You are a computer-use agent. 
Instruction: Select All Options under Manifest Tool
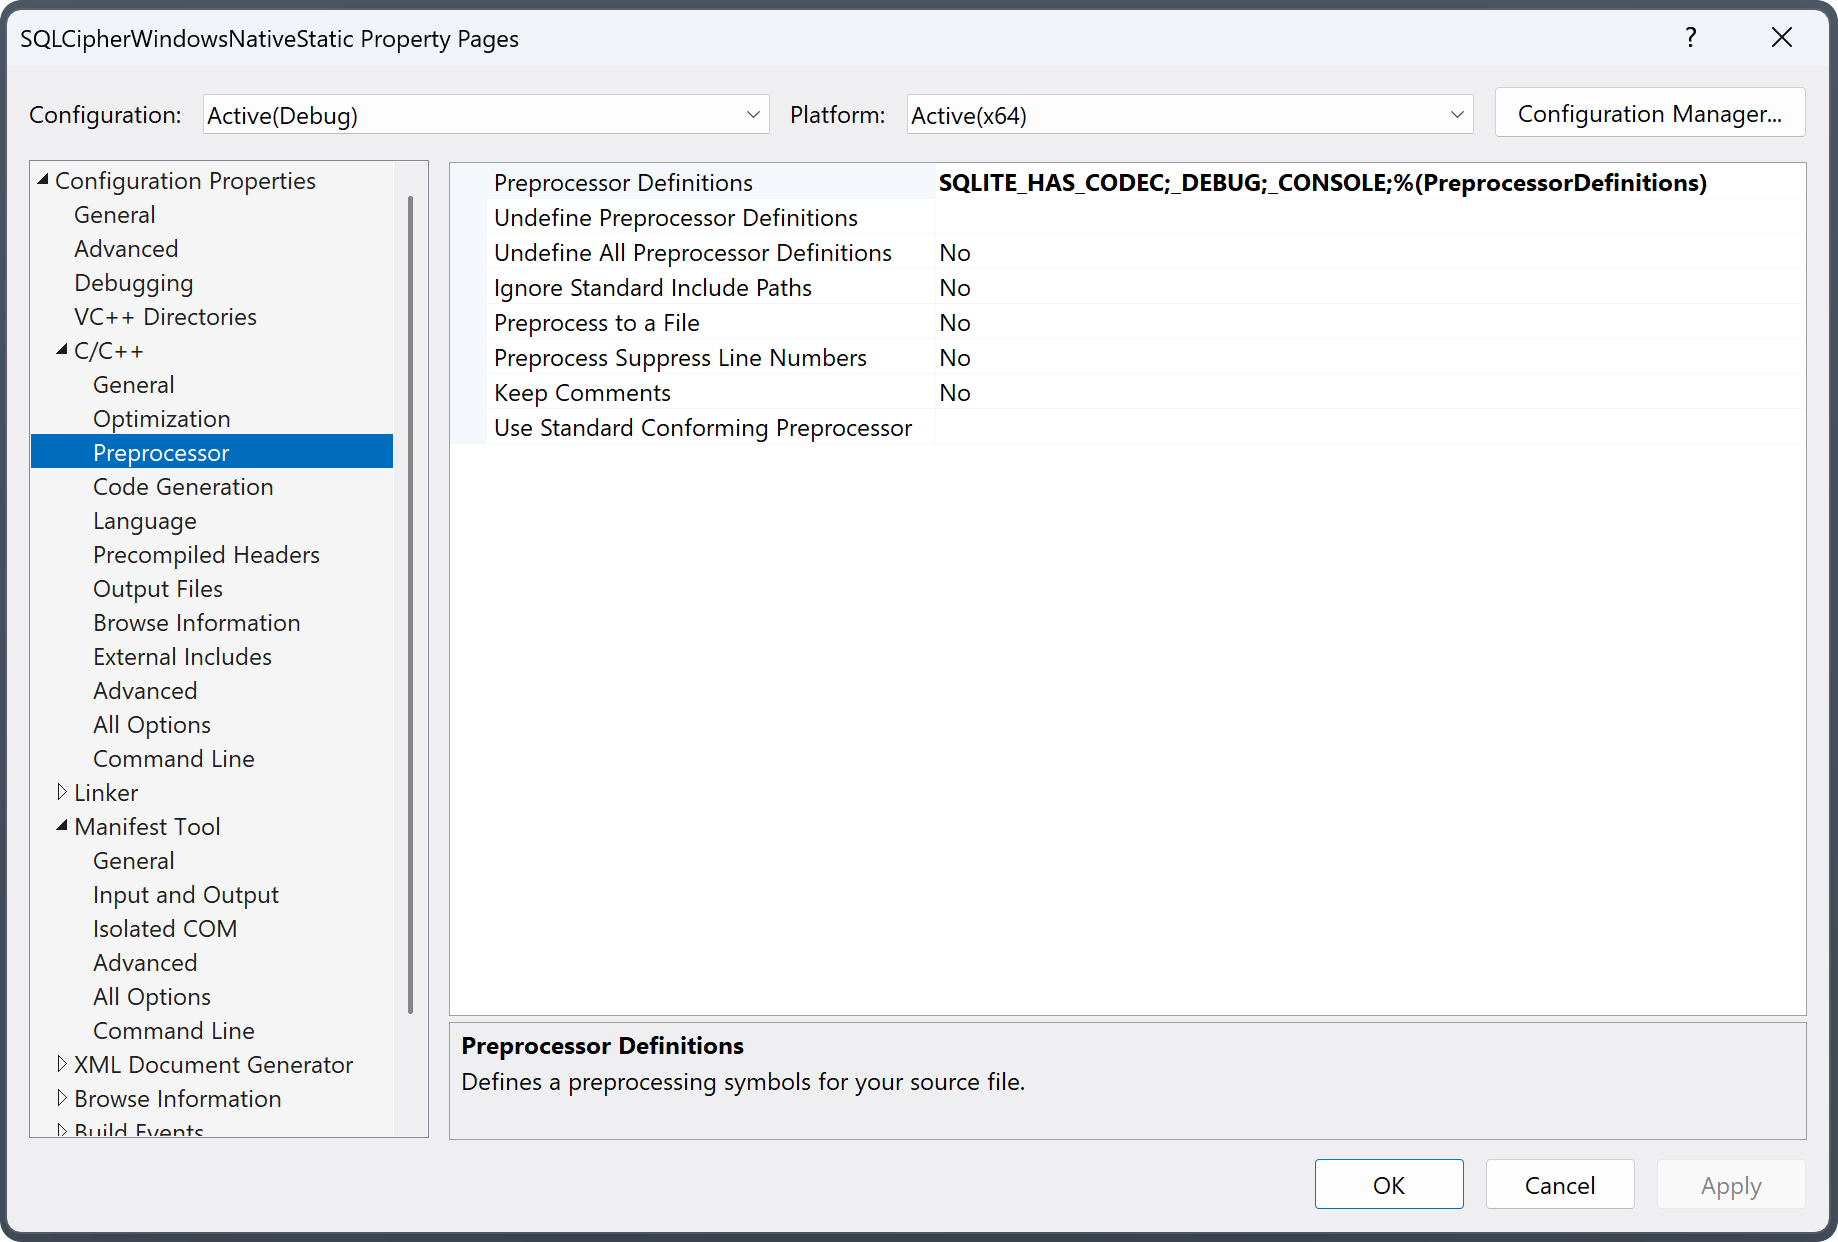[152, 996]
